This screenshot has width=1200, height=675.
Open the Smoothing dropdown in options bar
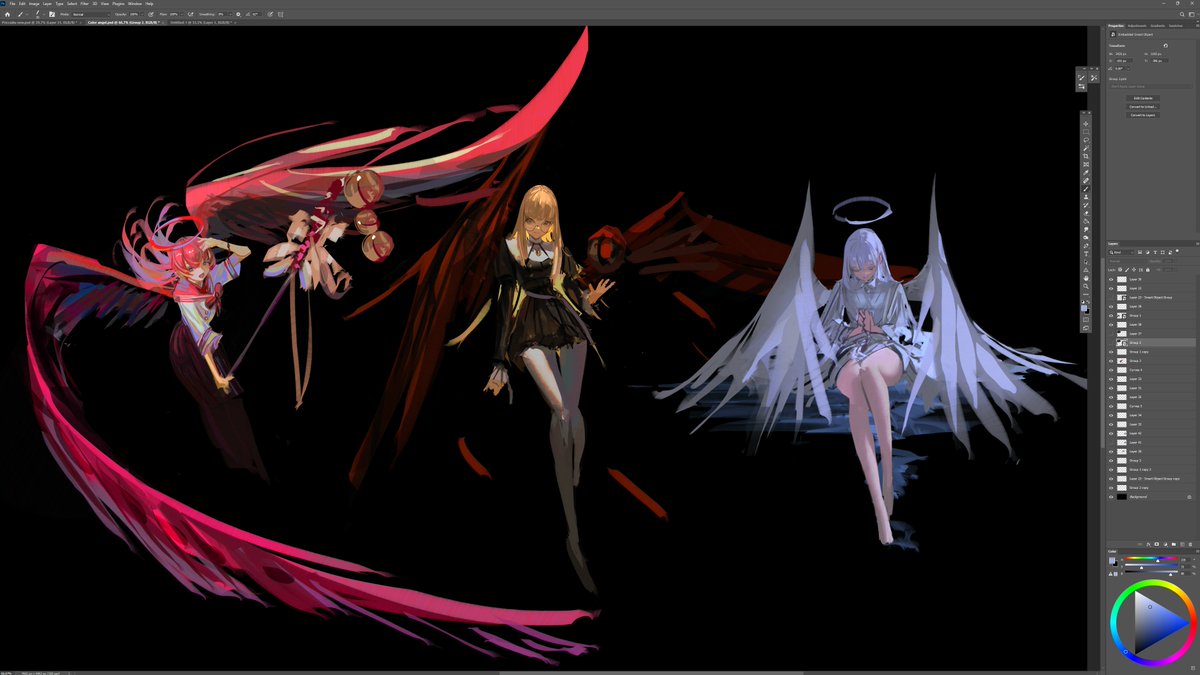pos(230,14)
